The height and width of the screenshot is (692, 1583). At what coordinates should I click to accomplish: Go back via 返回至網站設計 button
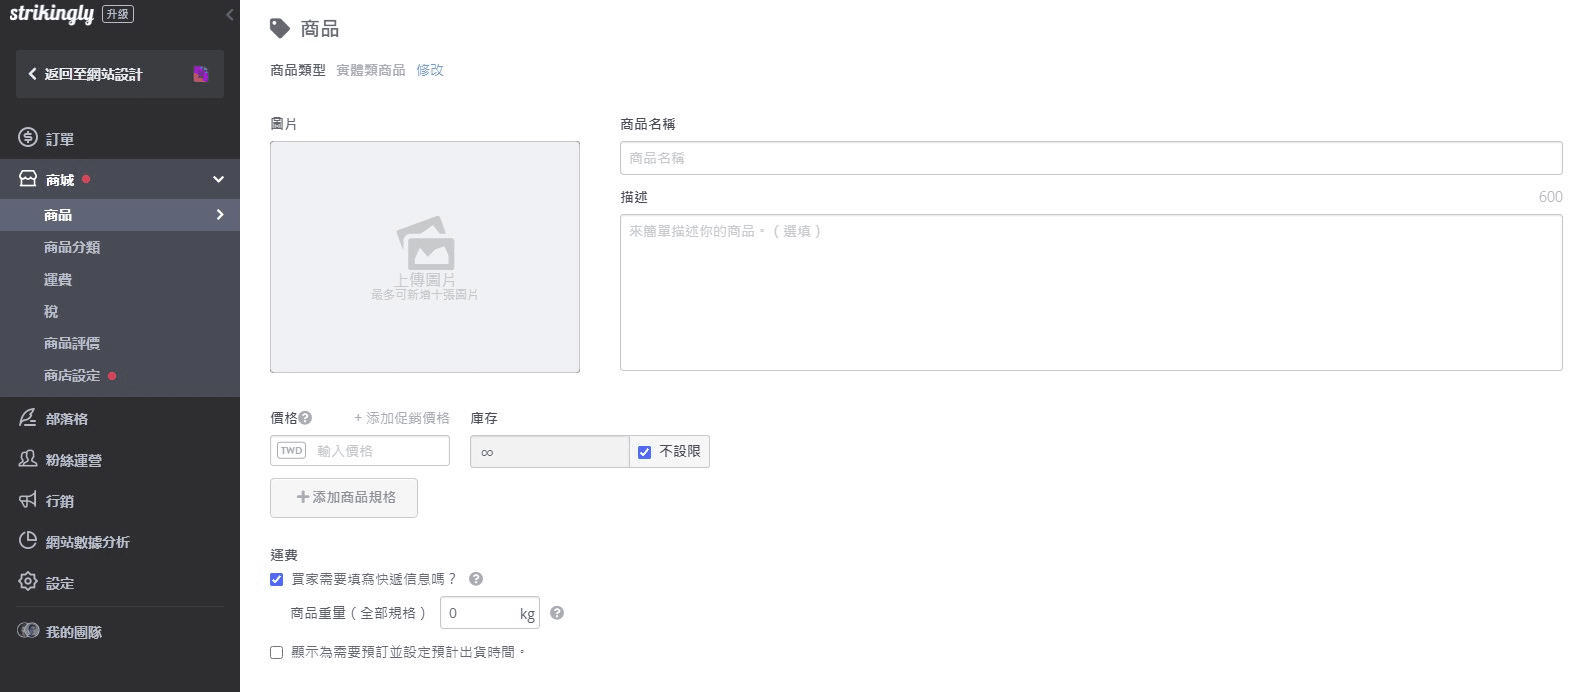120,74
